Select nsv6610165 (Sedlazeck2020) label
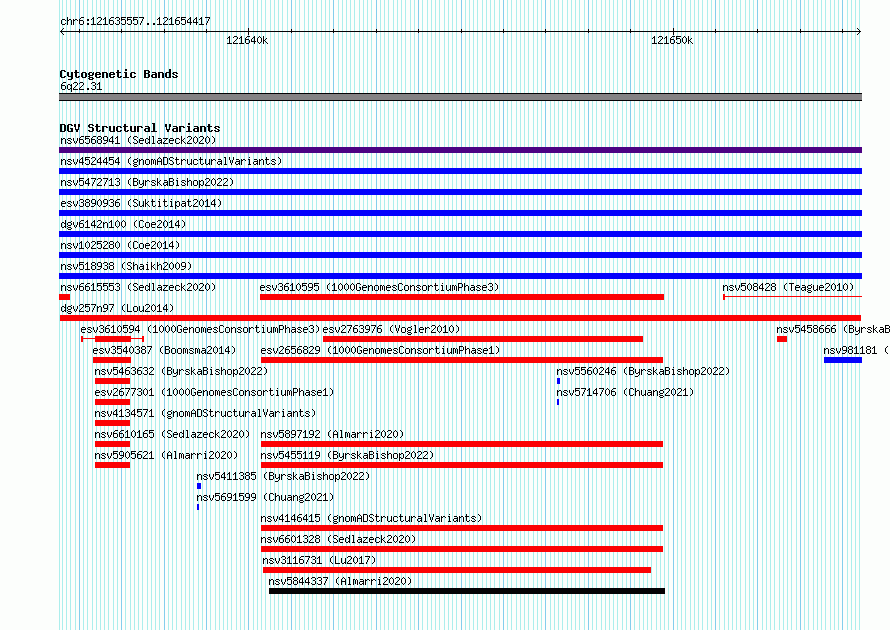The image size is (890, 630). [x=172, y=434]
